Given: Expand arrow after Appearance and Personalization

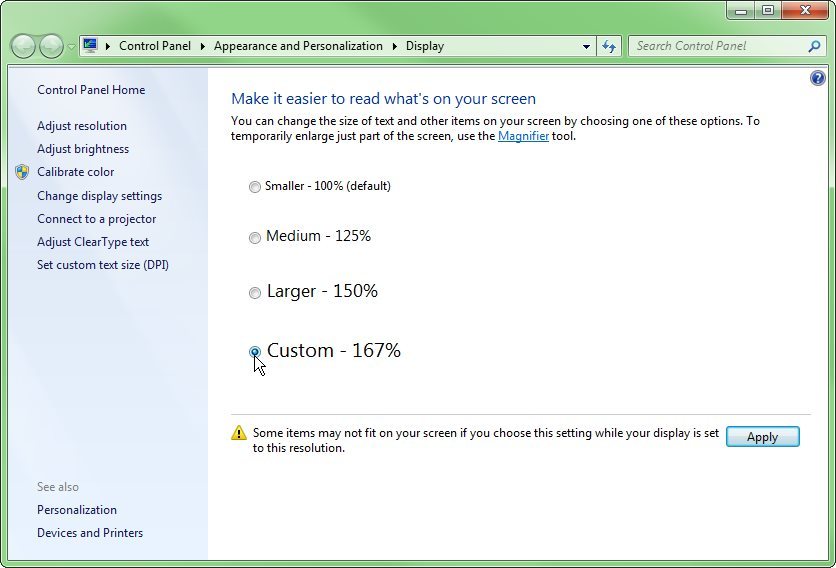Looking at the screenshot, I should 395,46.
